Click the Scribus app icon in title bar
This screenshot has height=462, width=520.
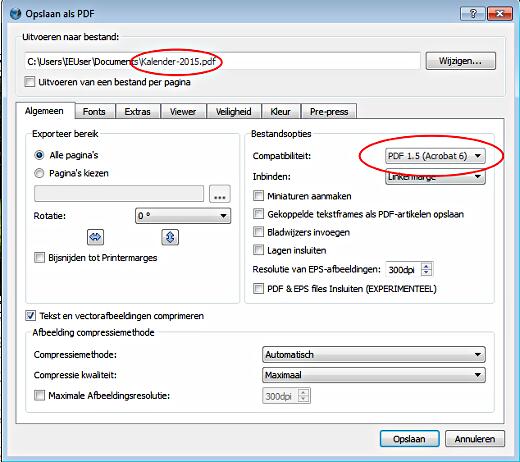(x=15, y=14)
